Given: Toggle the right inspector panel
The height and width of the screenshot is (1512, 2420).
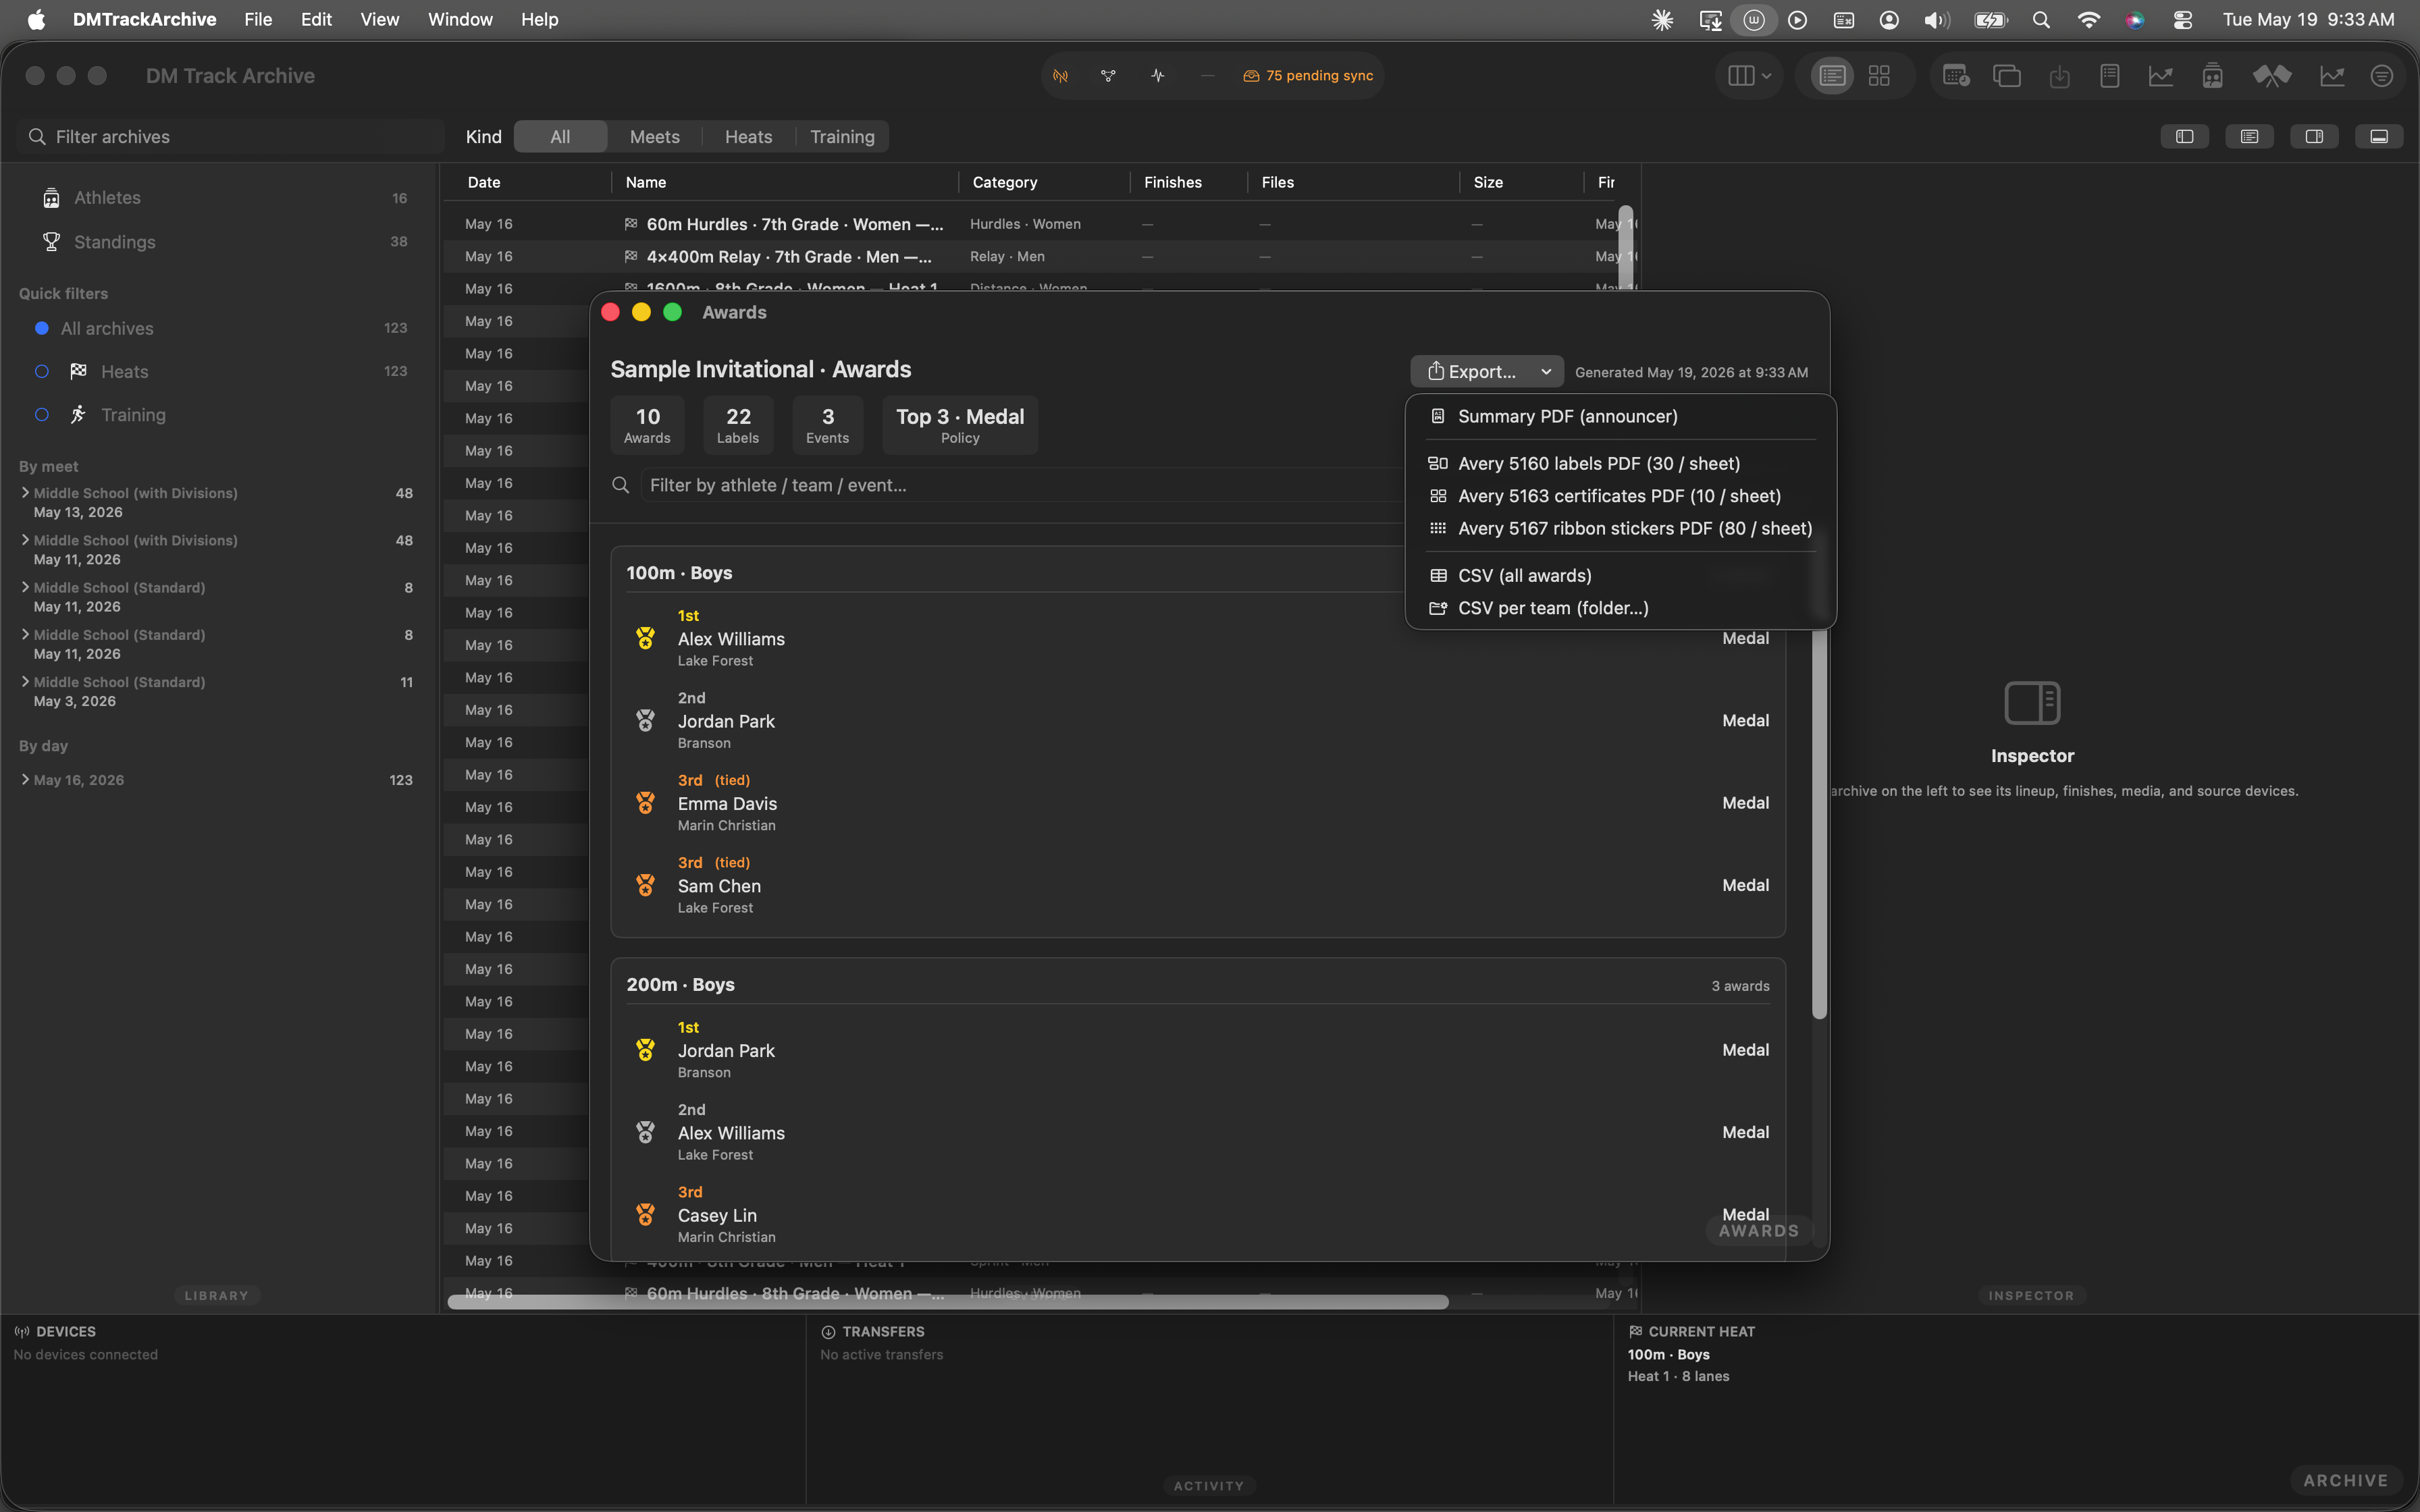Looking at the screenshot, I should click(x=2314, y=137).
